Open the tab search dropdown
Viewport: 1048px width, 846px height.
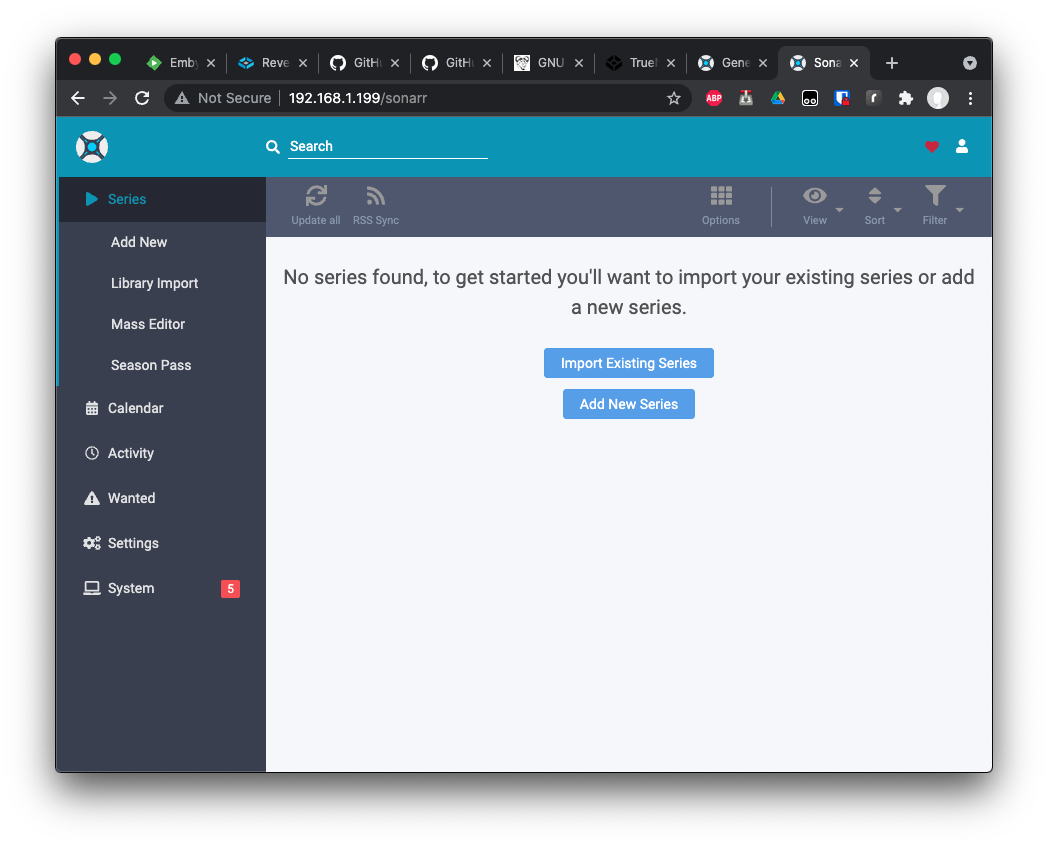(x=969, y=63)
